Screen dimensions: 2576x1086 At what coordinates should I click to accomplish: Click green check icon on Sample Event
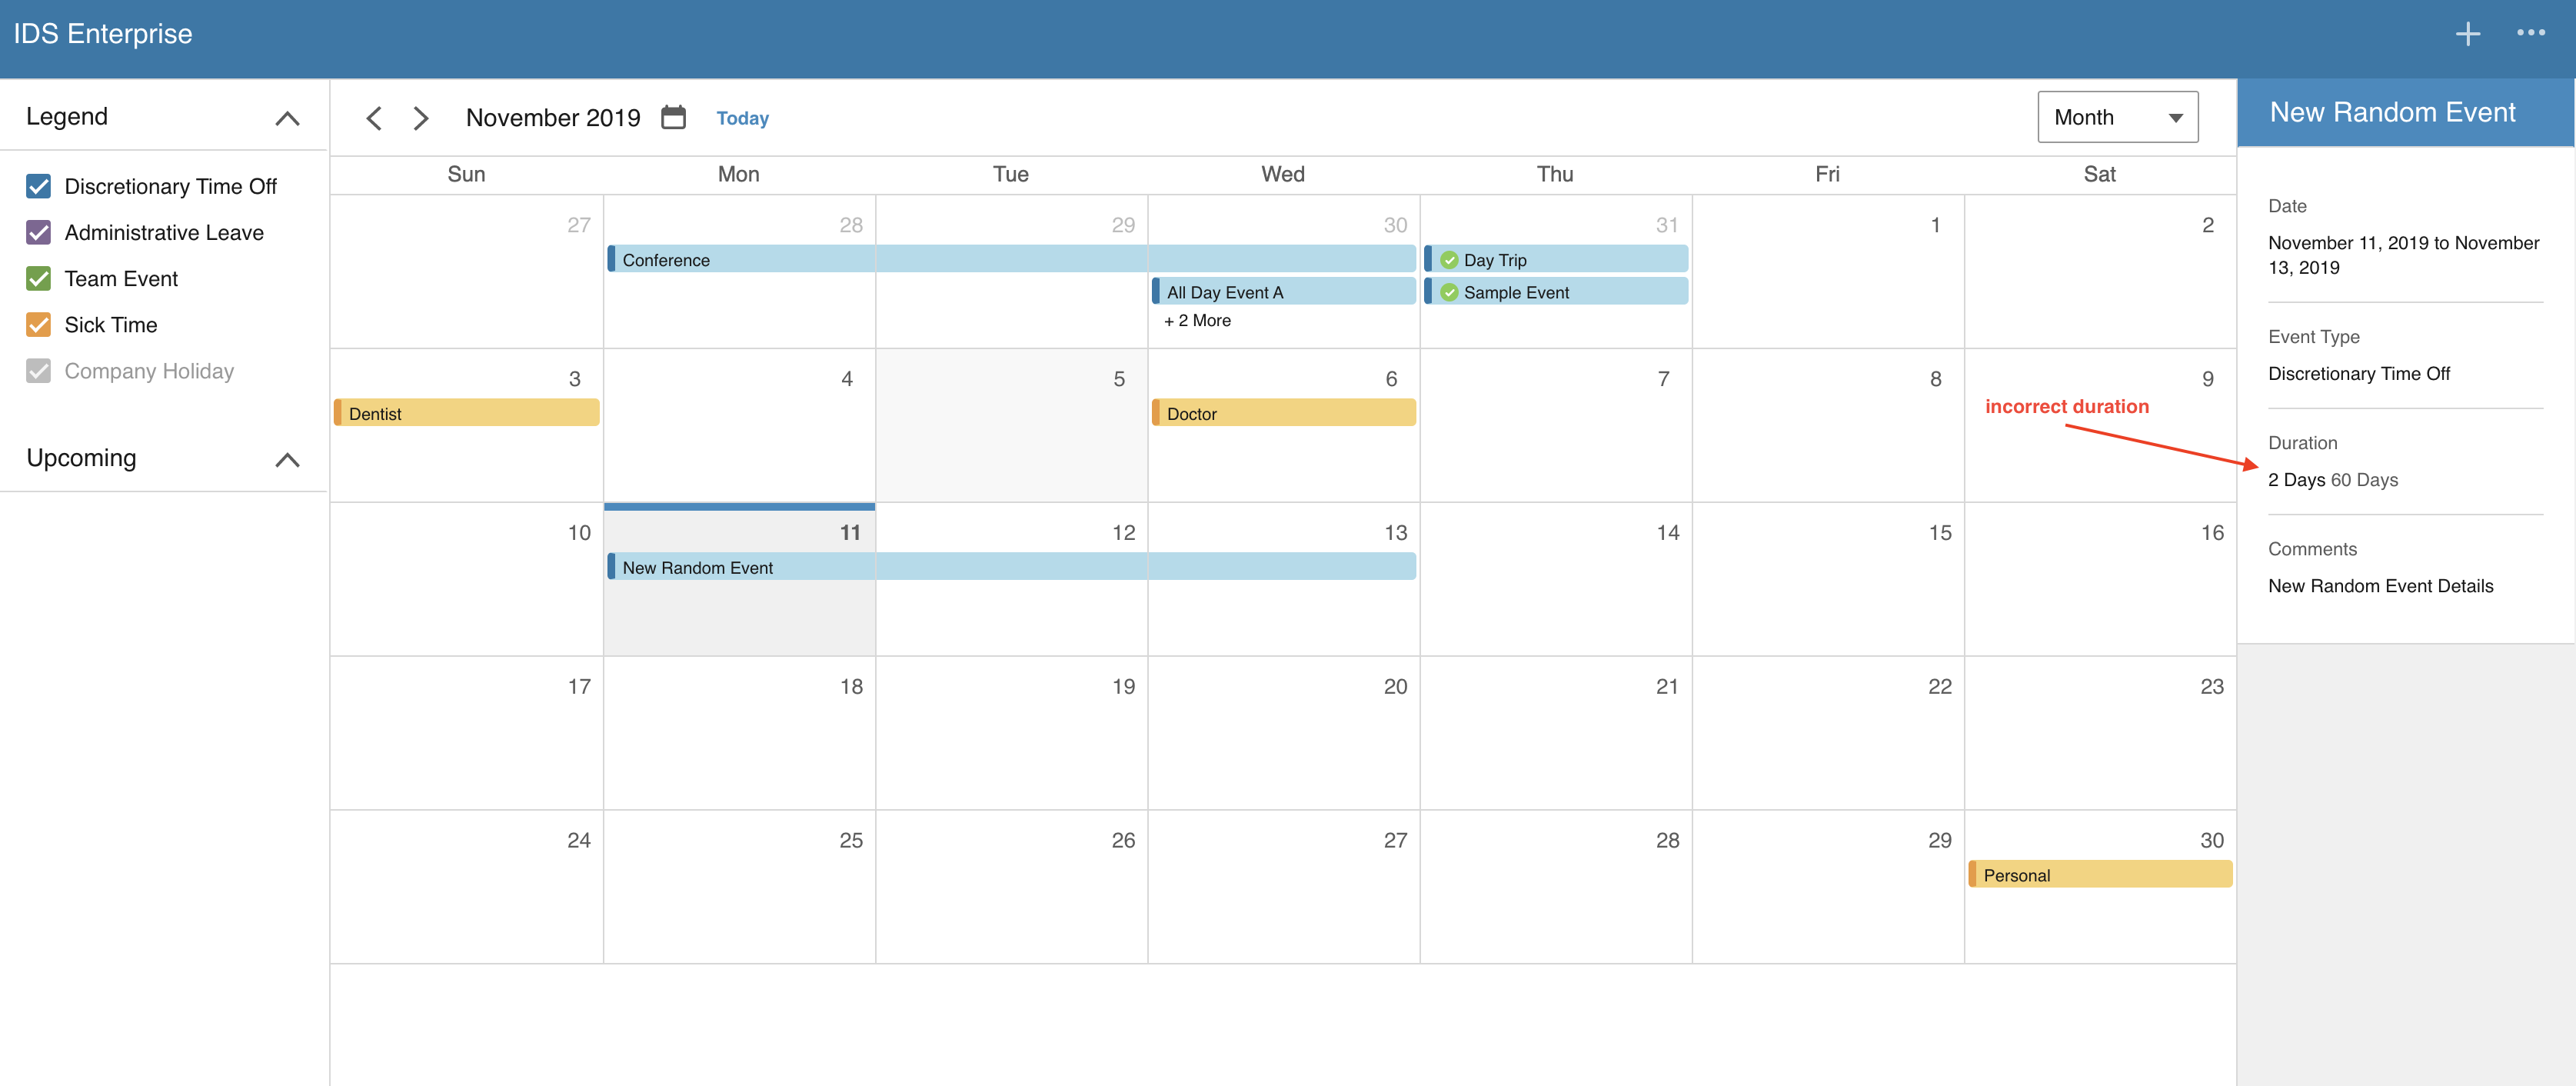pos(1449,292)
